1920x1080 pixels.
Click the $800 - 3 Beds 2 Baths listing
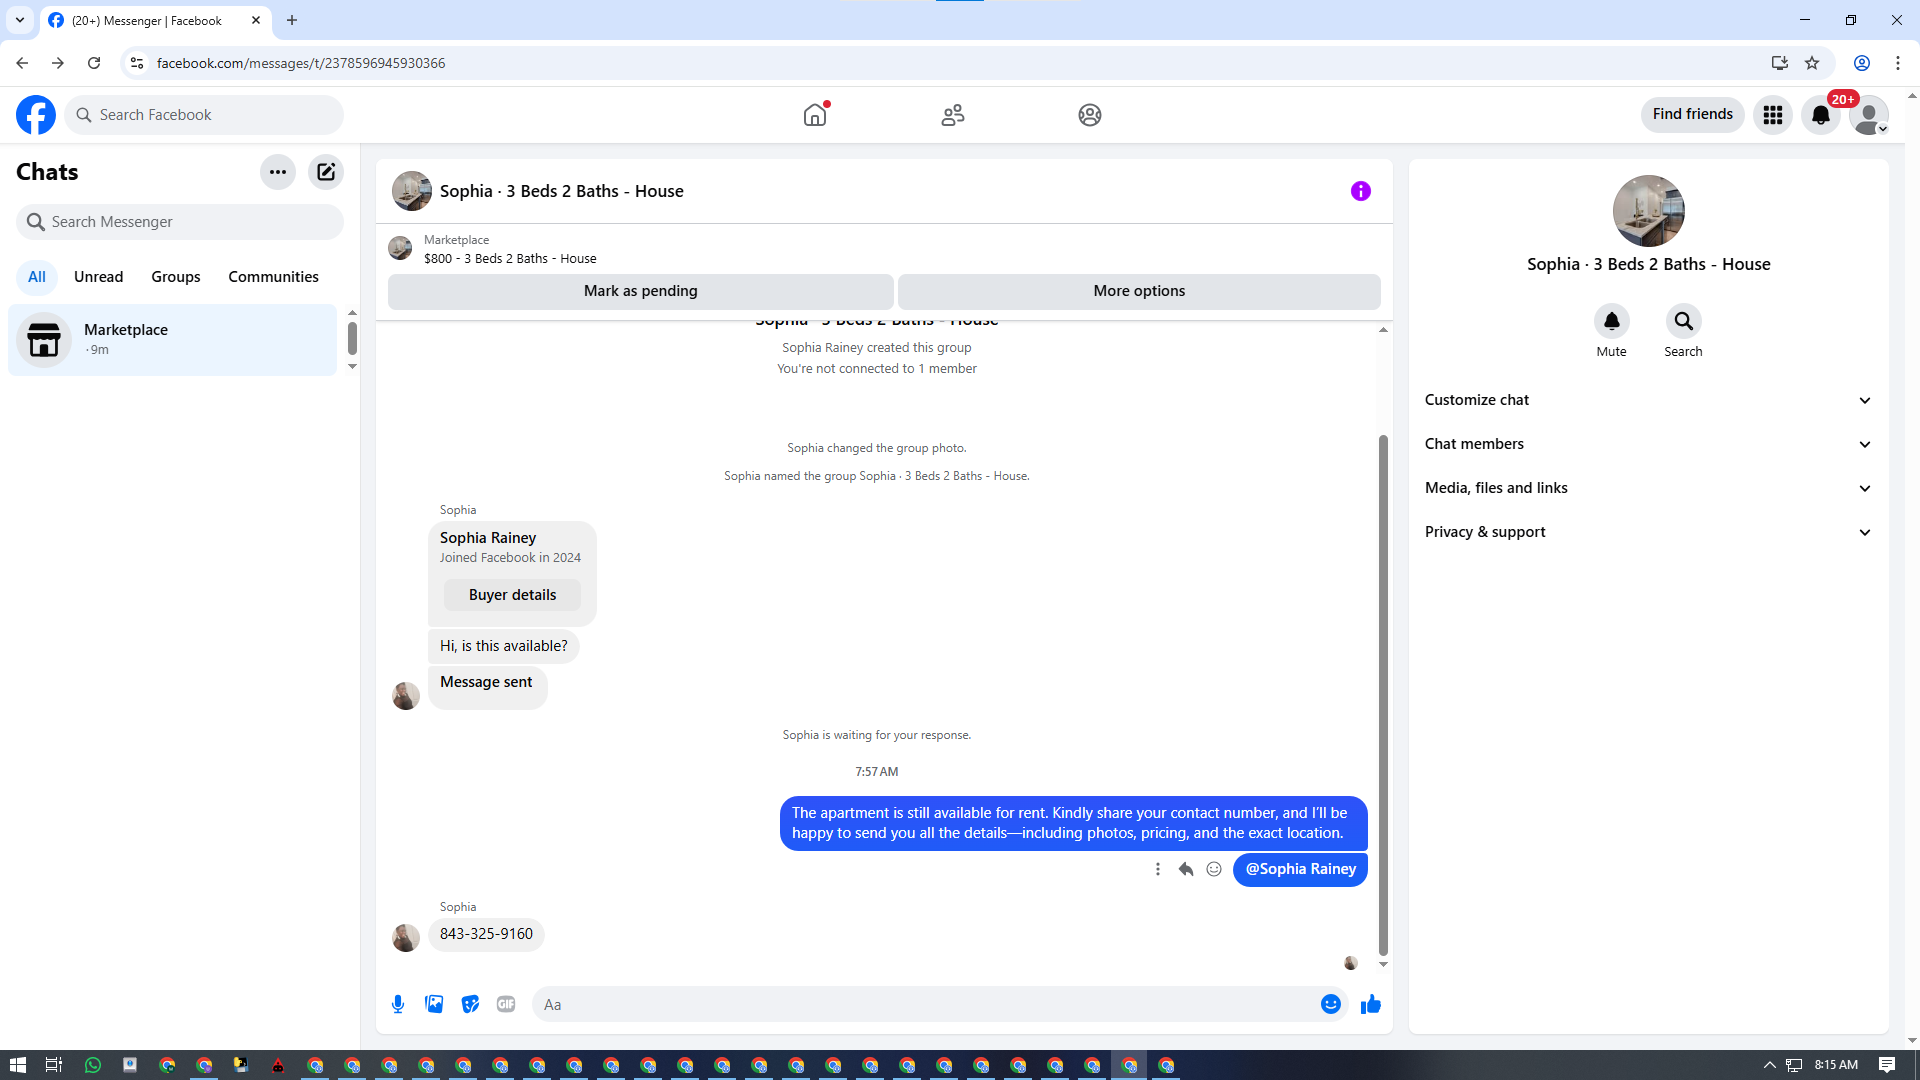tap(510, 259)
